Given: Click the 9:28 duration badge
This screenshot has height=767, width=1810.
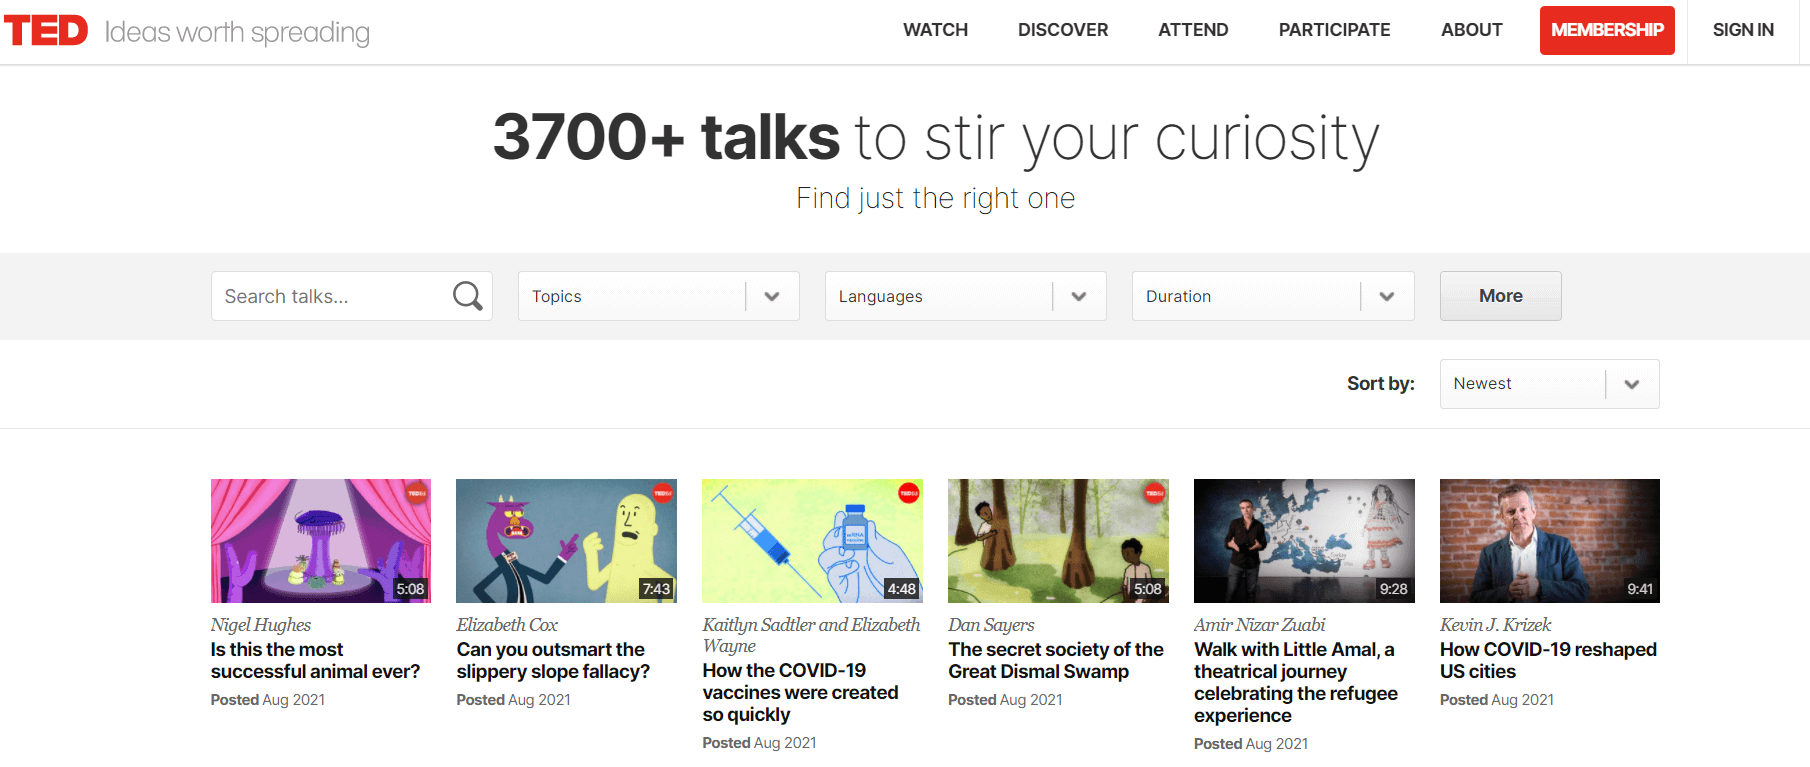Looking at the screenshot, I should (x=1393, y=589).
